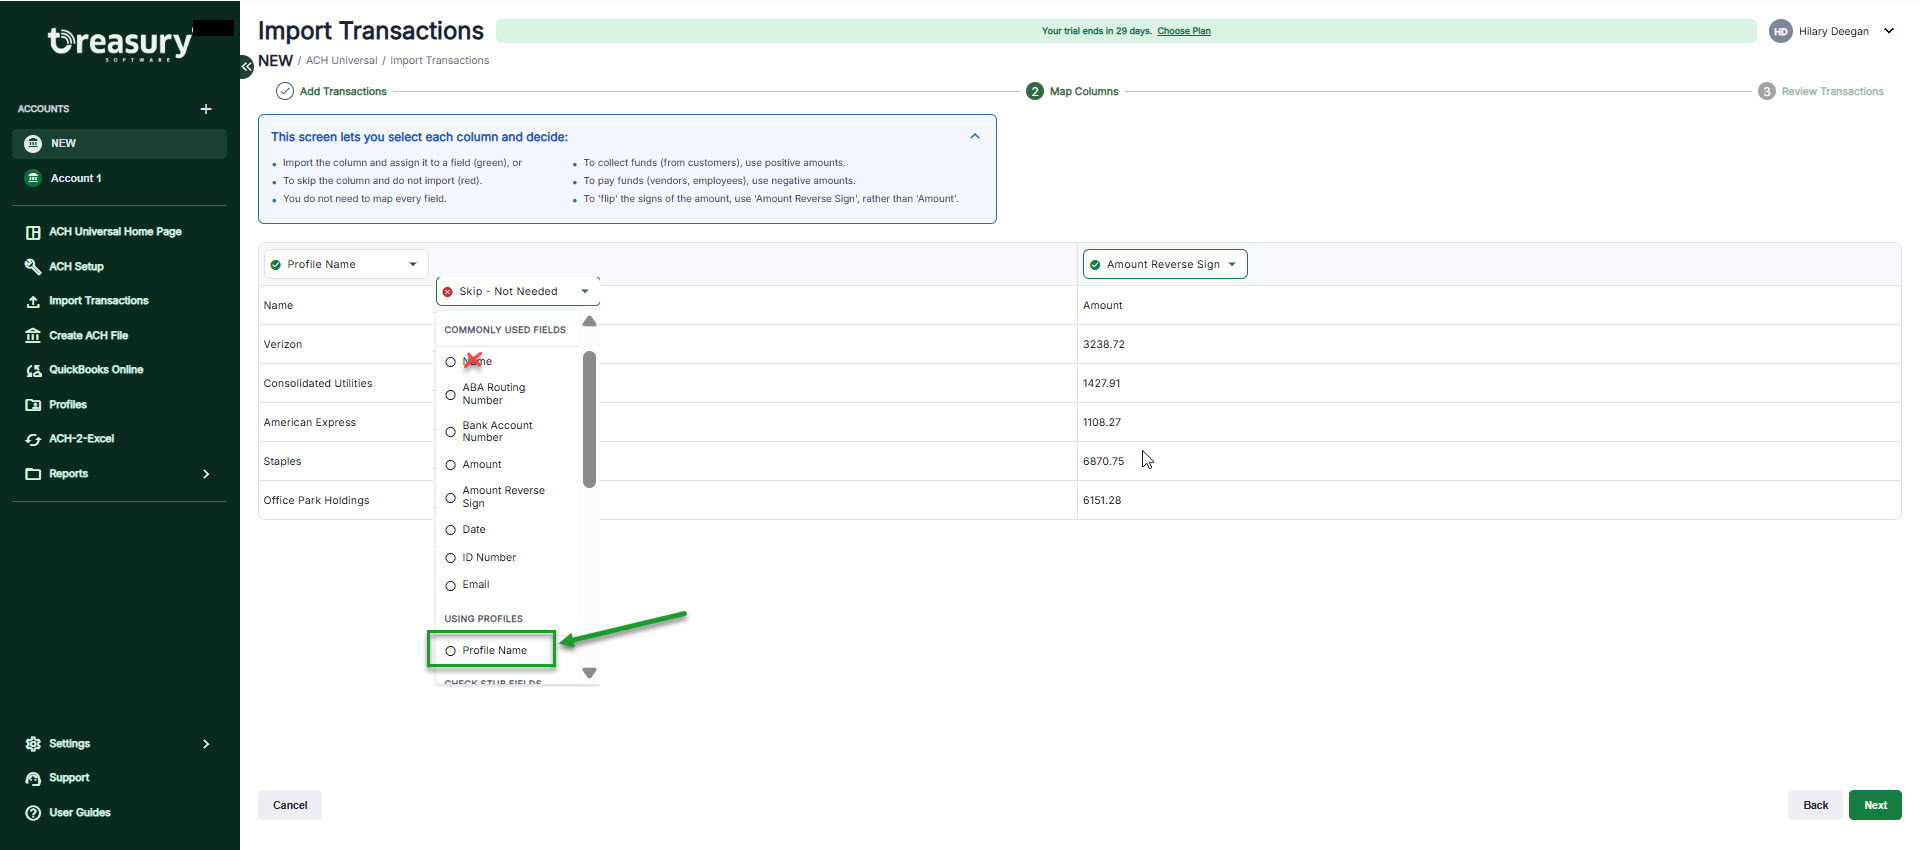Select the ID Number radio option
The image size is (1920, 850).
pos(451,558)
